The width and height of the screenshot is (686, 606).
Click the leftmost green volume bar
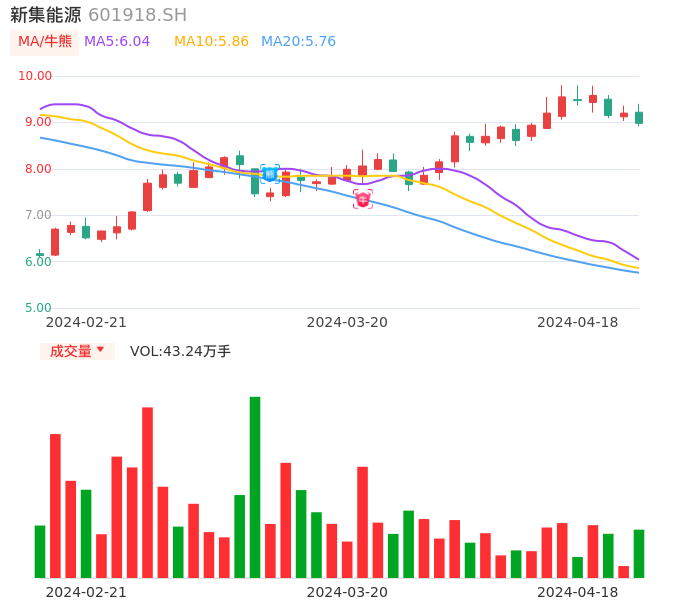click(x=40, y=551)
